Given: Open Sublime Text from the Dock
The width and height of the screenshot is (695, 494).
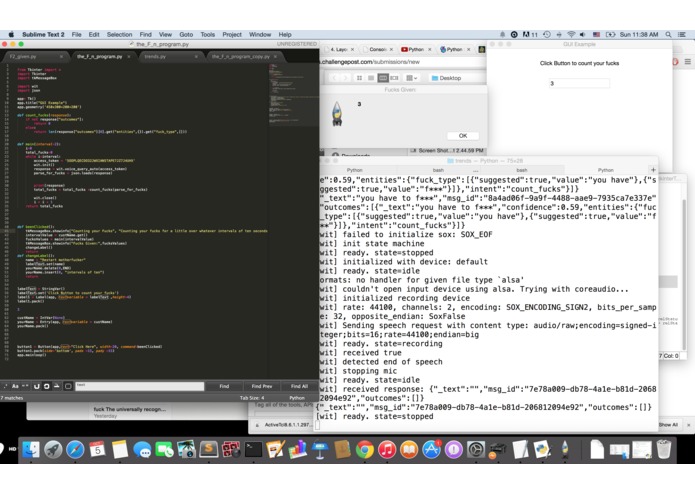Looking at the screenshot, I should coord(208,450).
